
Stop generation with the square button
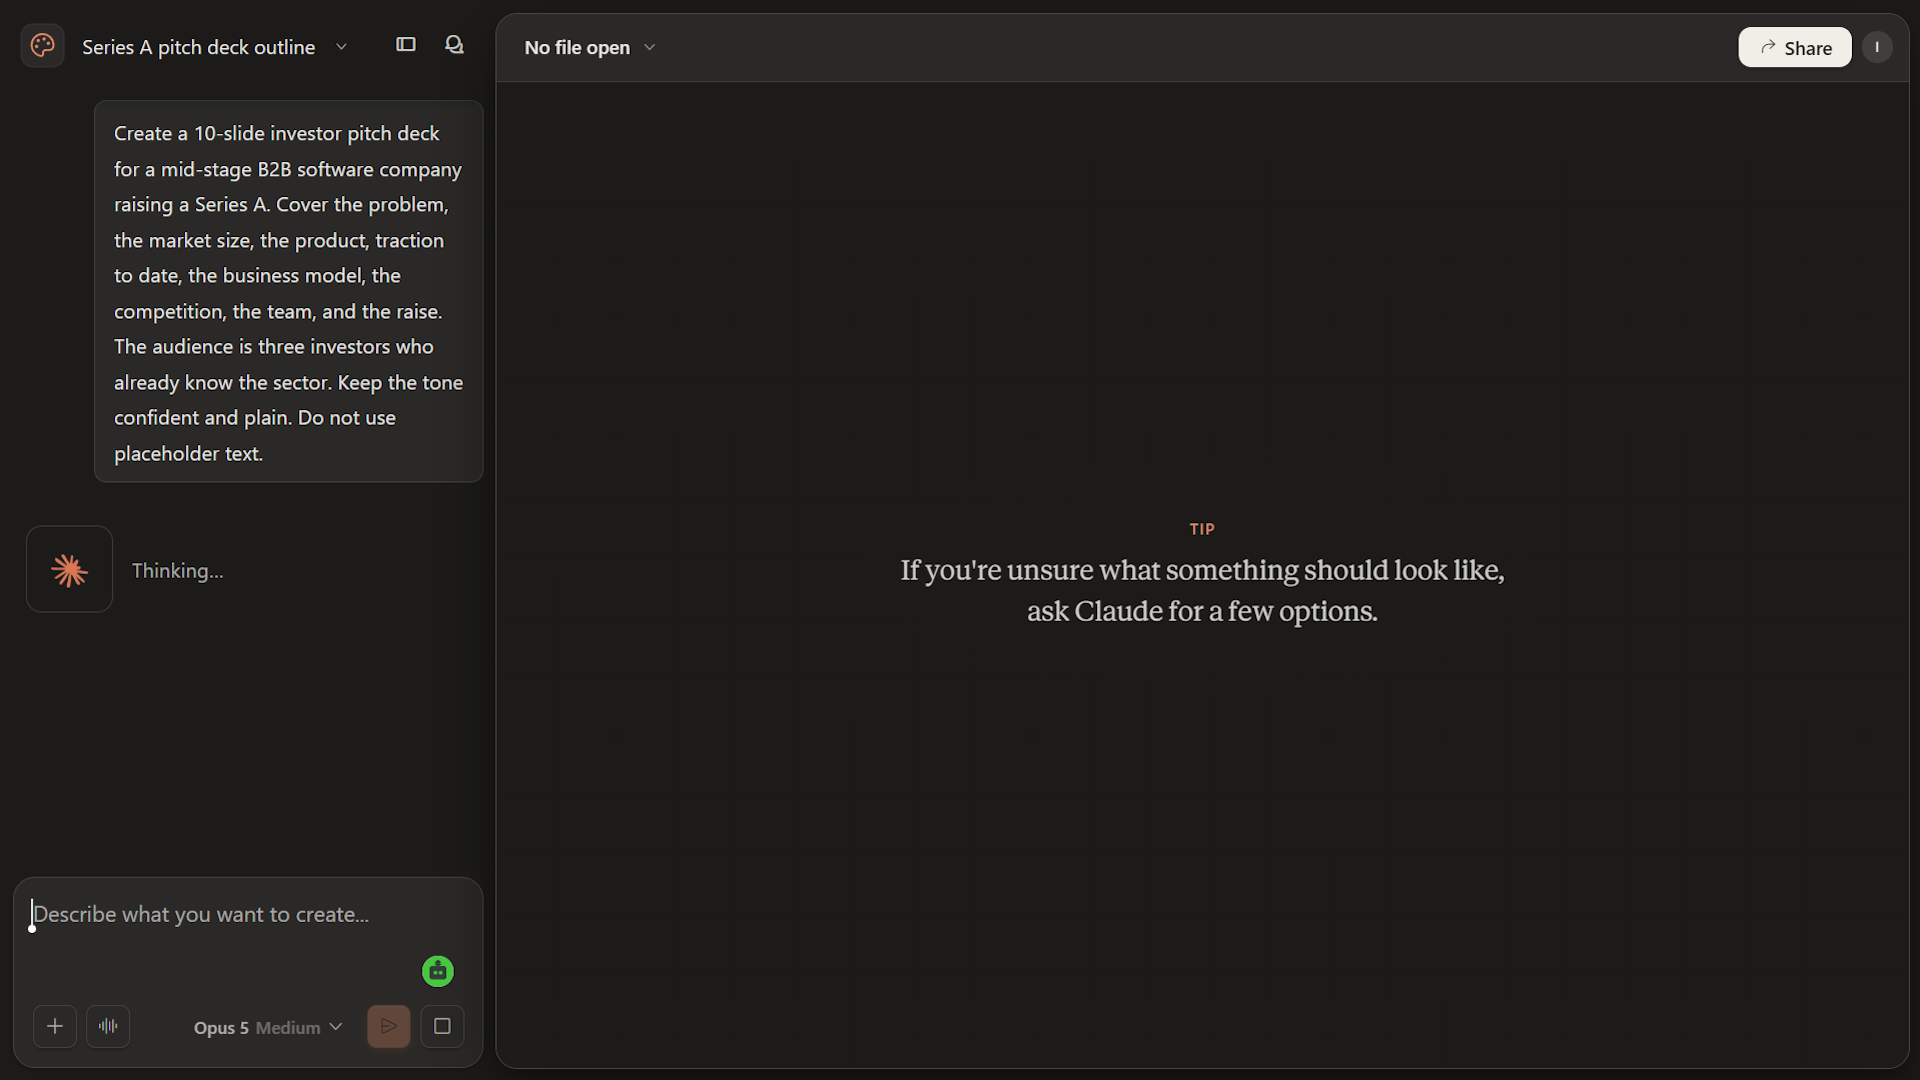pyautogui.click(x=442, y=1026)
